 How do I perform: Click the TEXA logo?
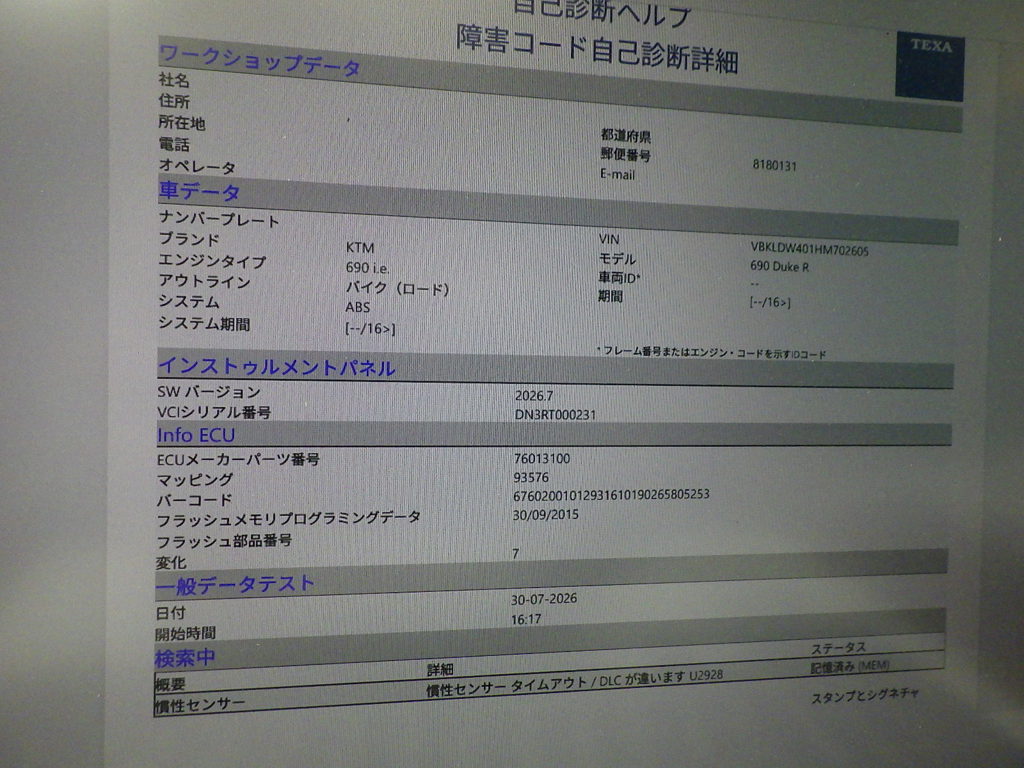(x=930, y=67)
